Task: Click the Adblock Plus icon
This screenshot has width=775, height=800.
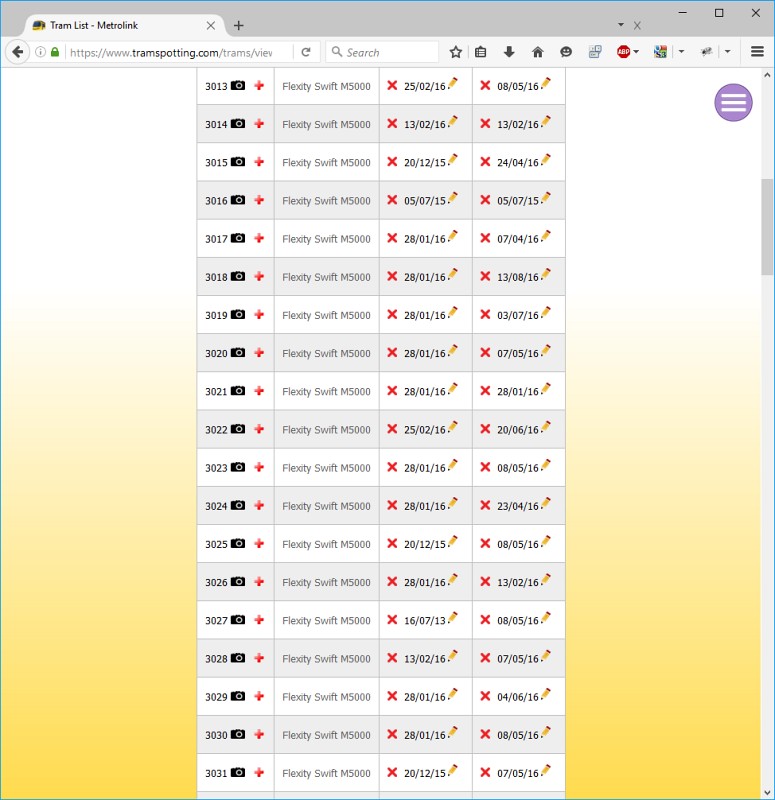Action: (623, 52)
